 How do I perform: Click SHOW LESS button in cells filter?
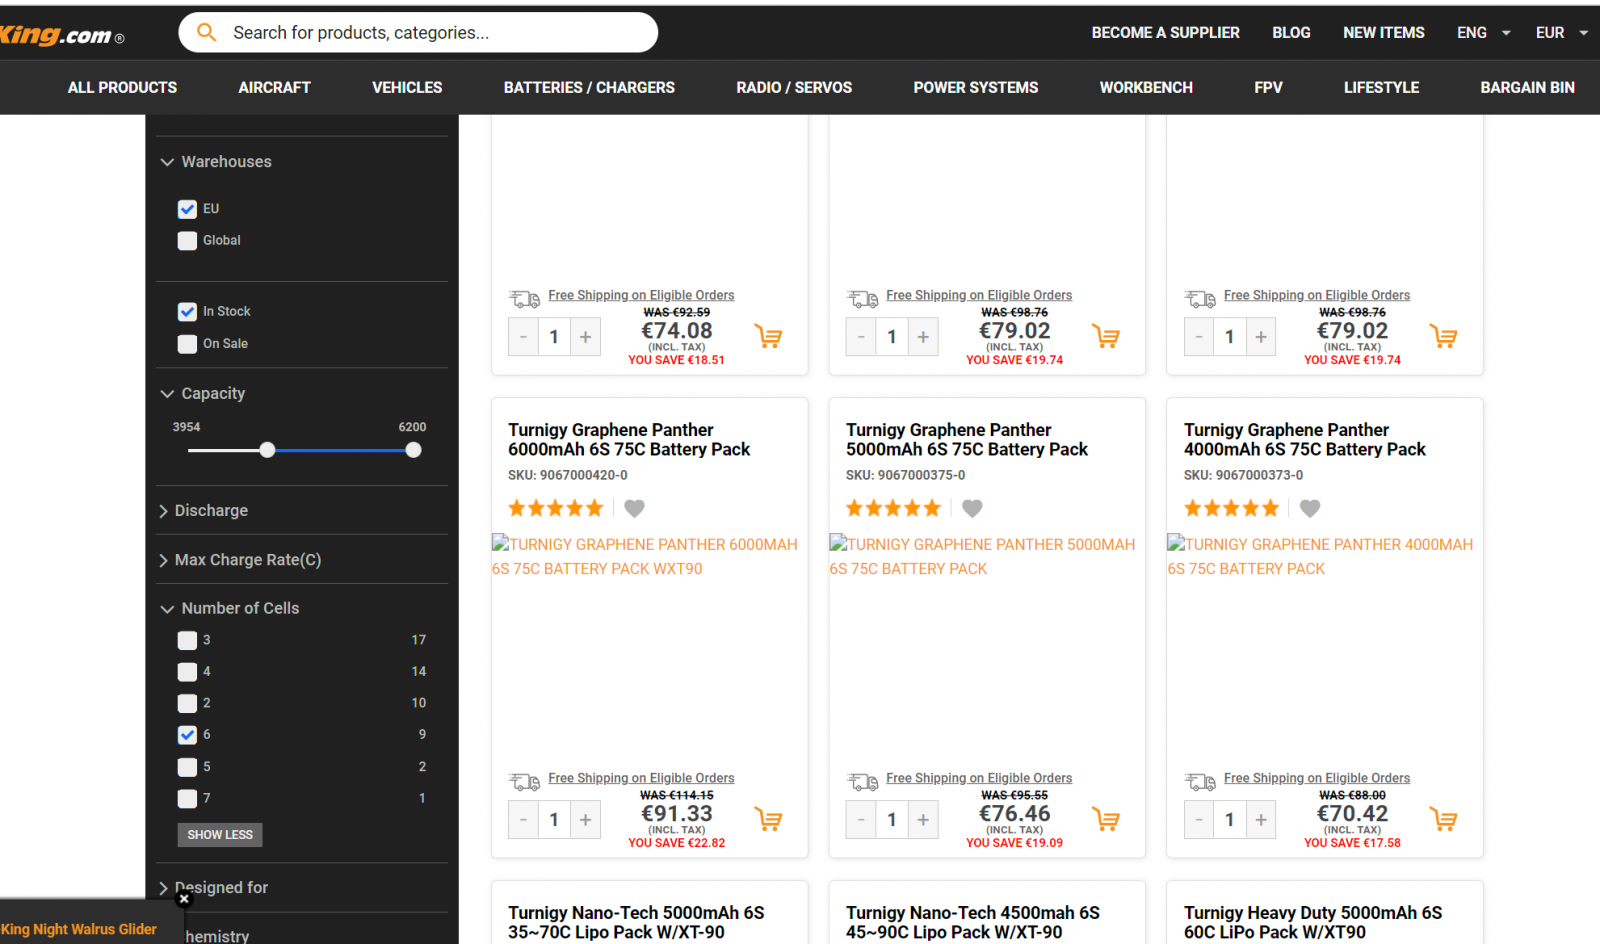(220, 835)
